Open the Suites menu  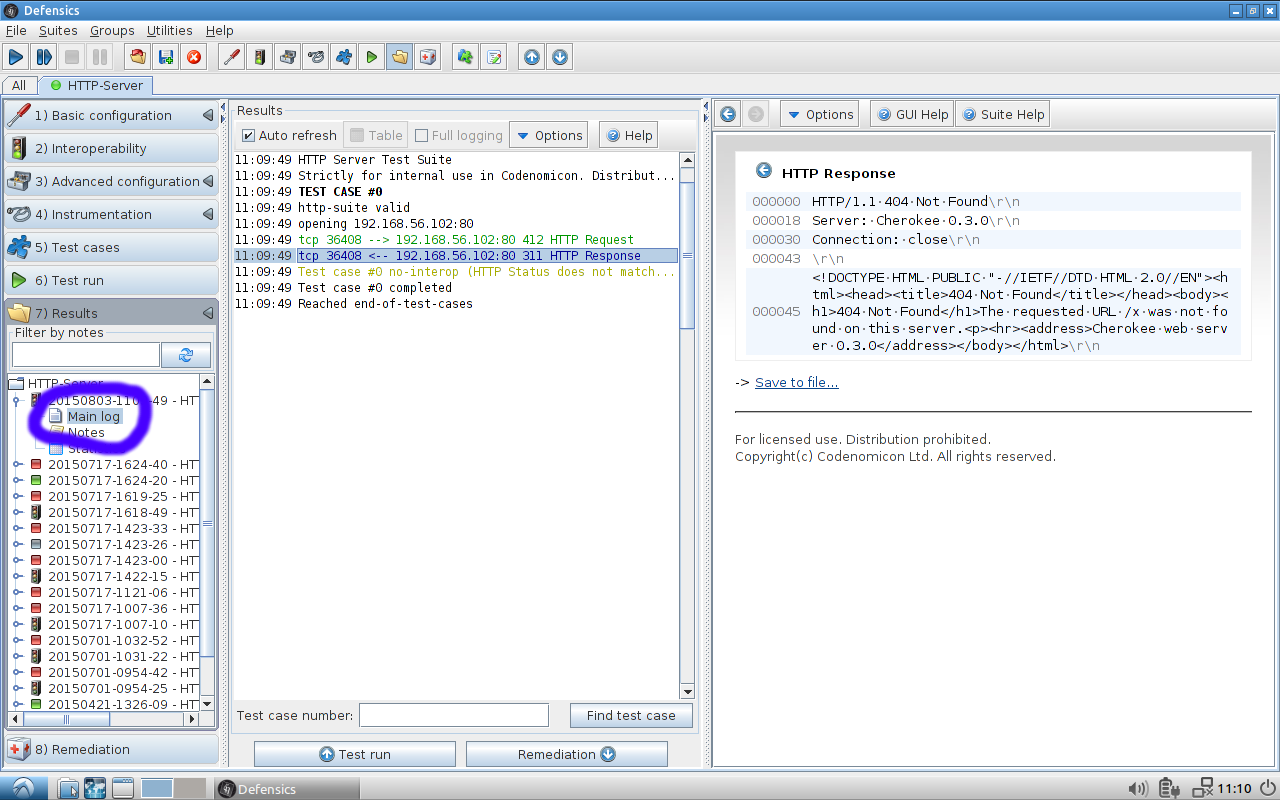[58, 30]
